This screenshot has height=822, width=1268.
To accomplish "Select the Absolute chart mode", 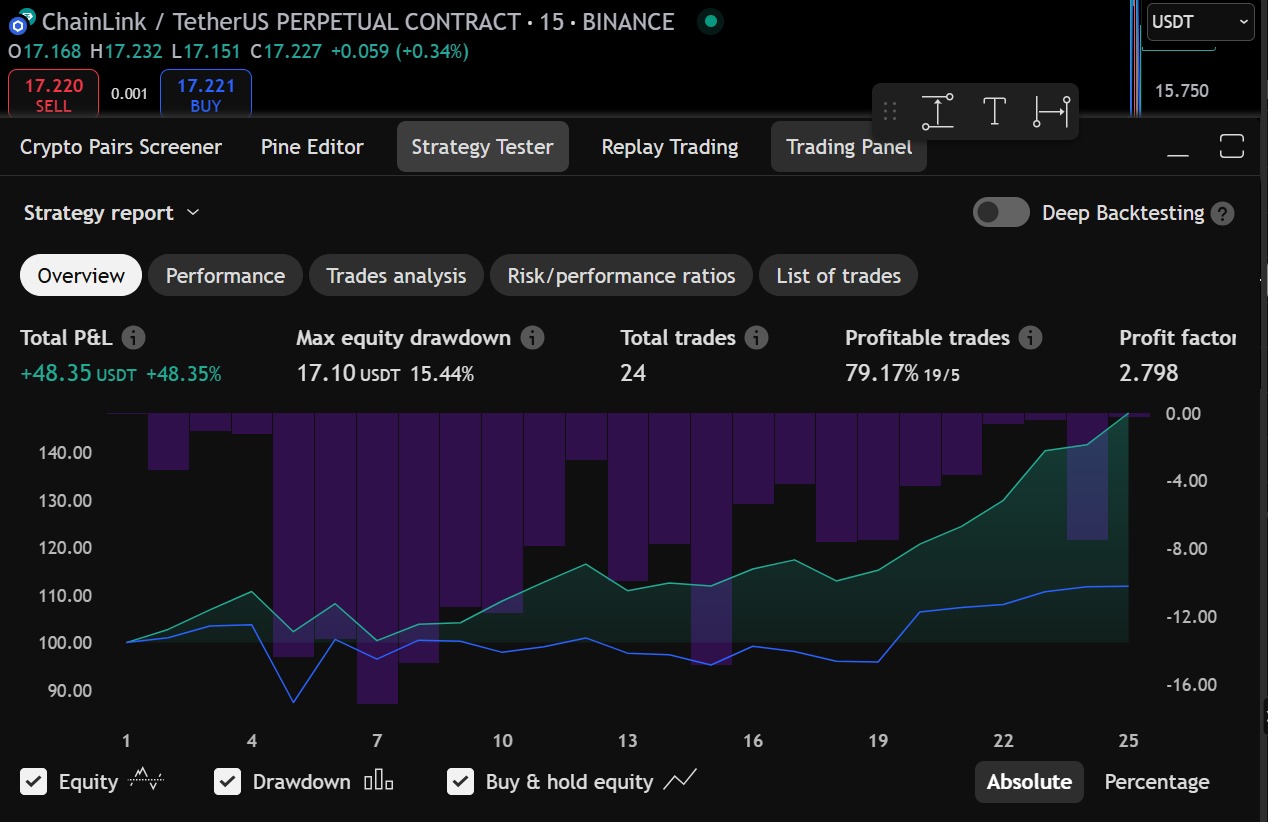I will tap(1029, 781).
